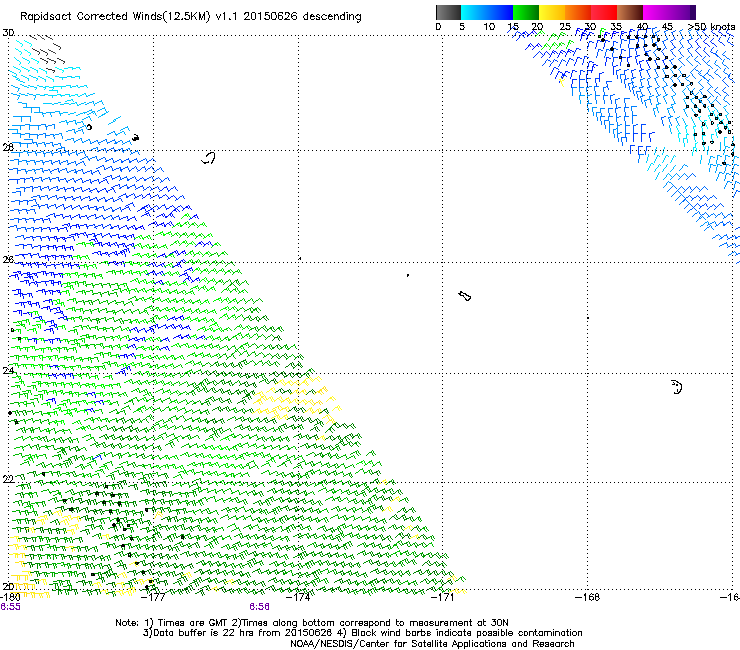Click the NOAA/NESDIS credit line
This screenshot has height=650, width=740.
[x=432, y=644]
